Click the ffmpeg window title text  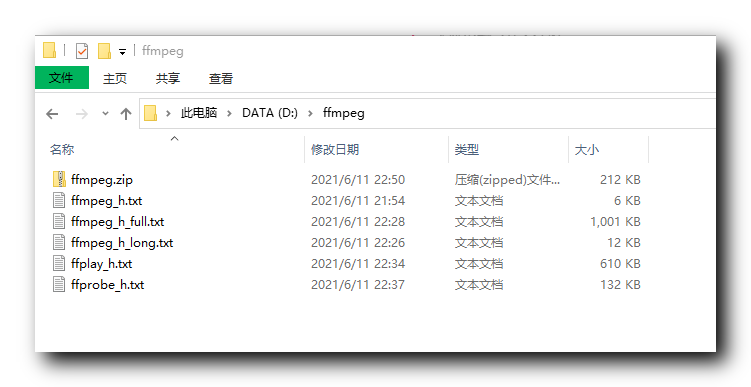163,51
